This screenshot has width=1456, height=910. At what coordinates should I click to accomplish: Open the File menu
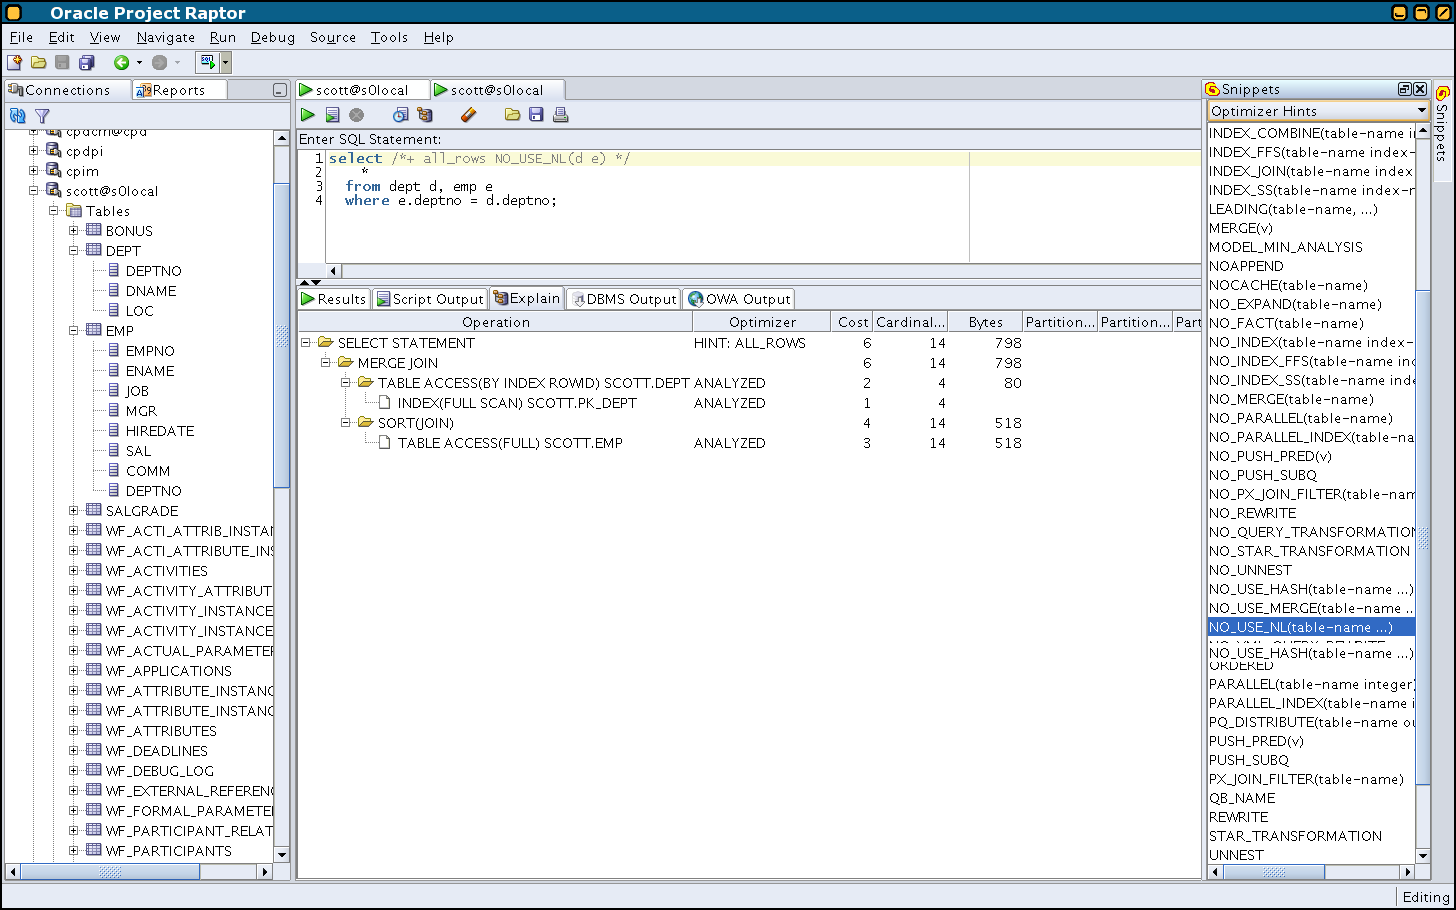point(21,37)
